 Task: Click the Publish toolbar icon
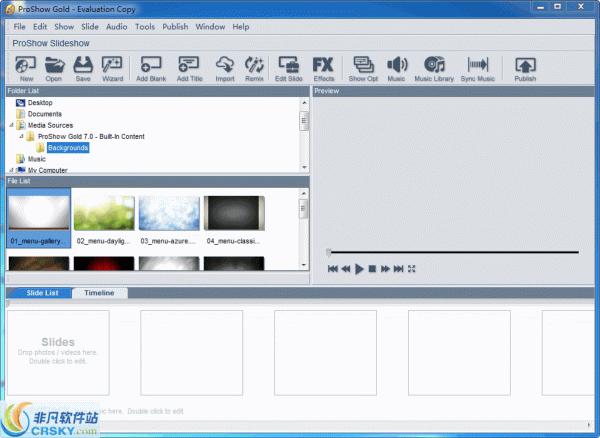[x=525, y=69]
